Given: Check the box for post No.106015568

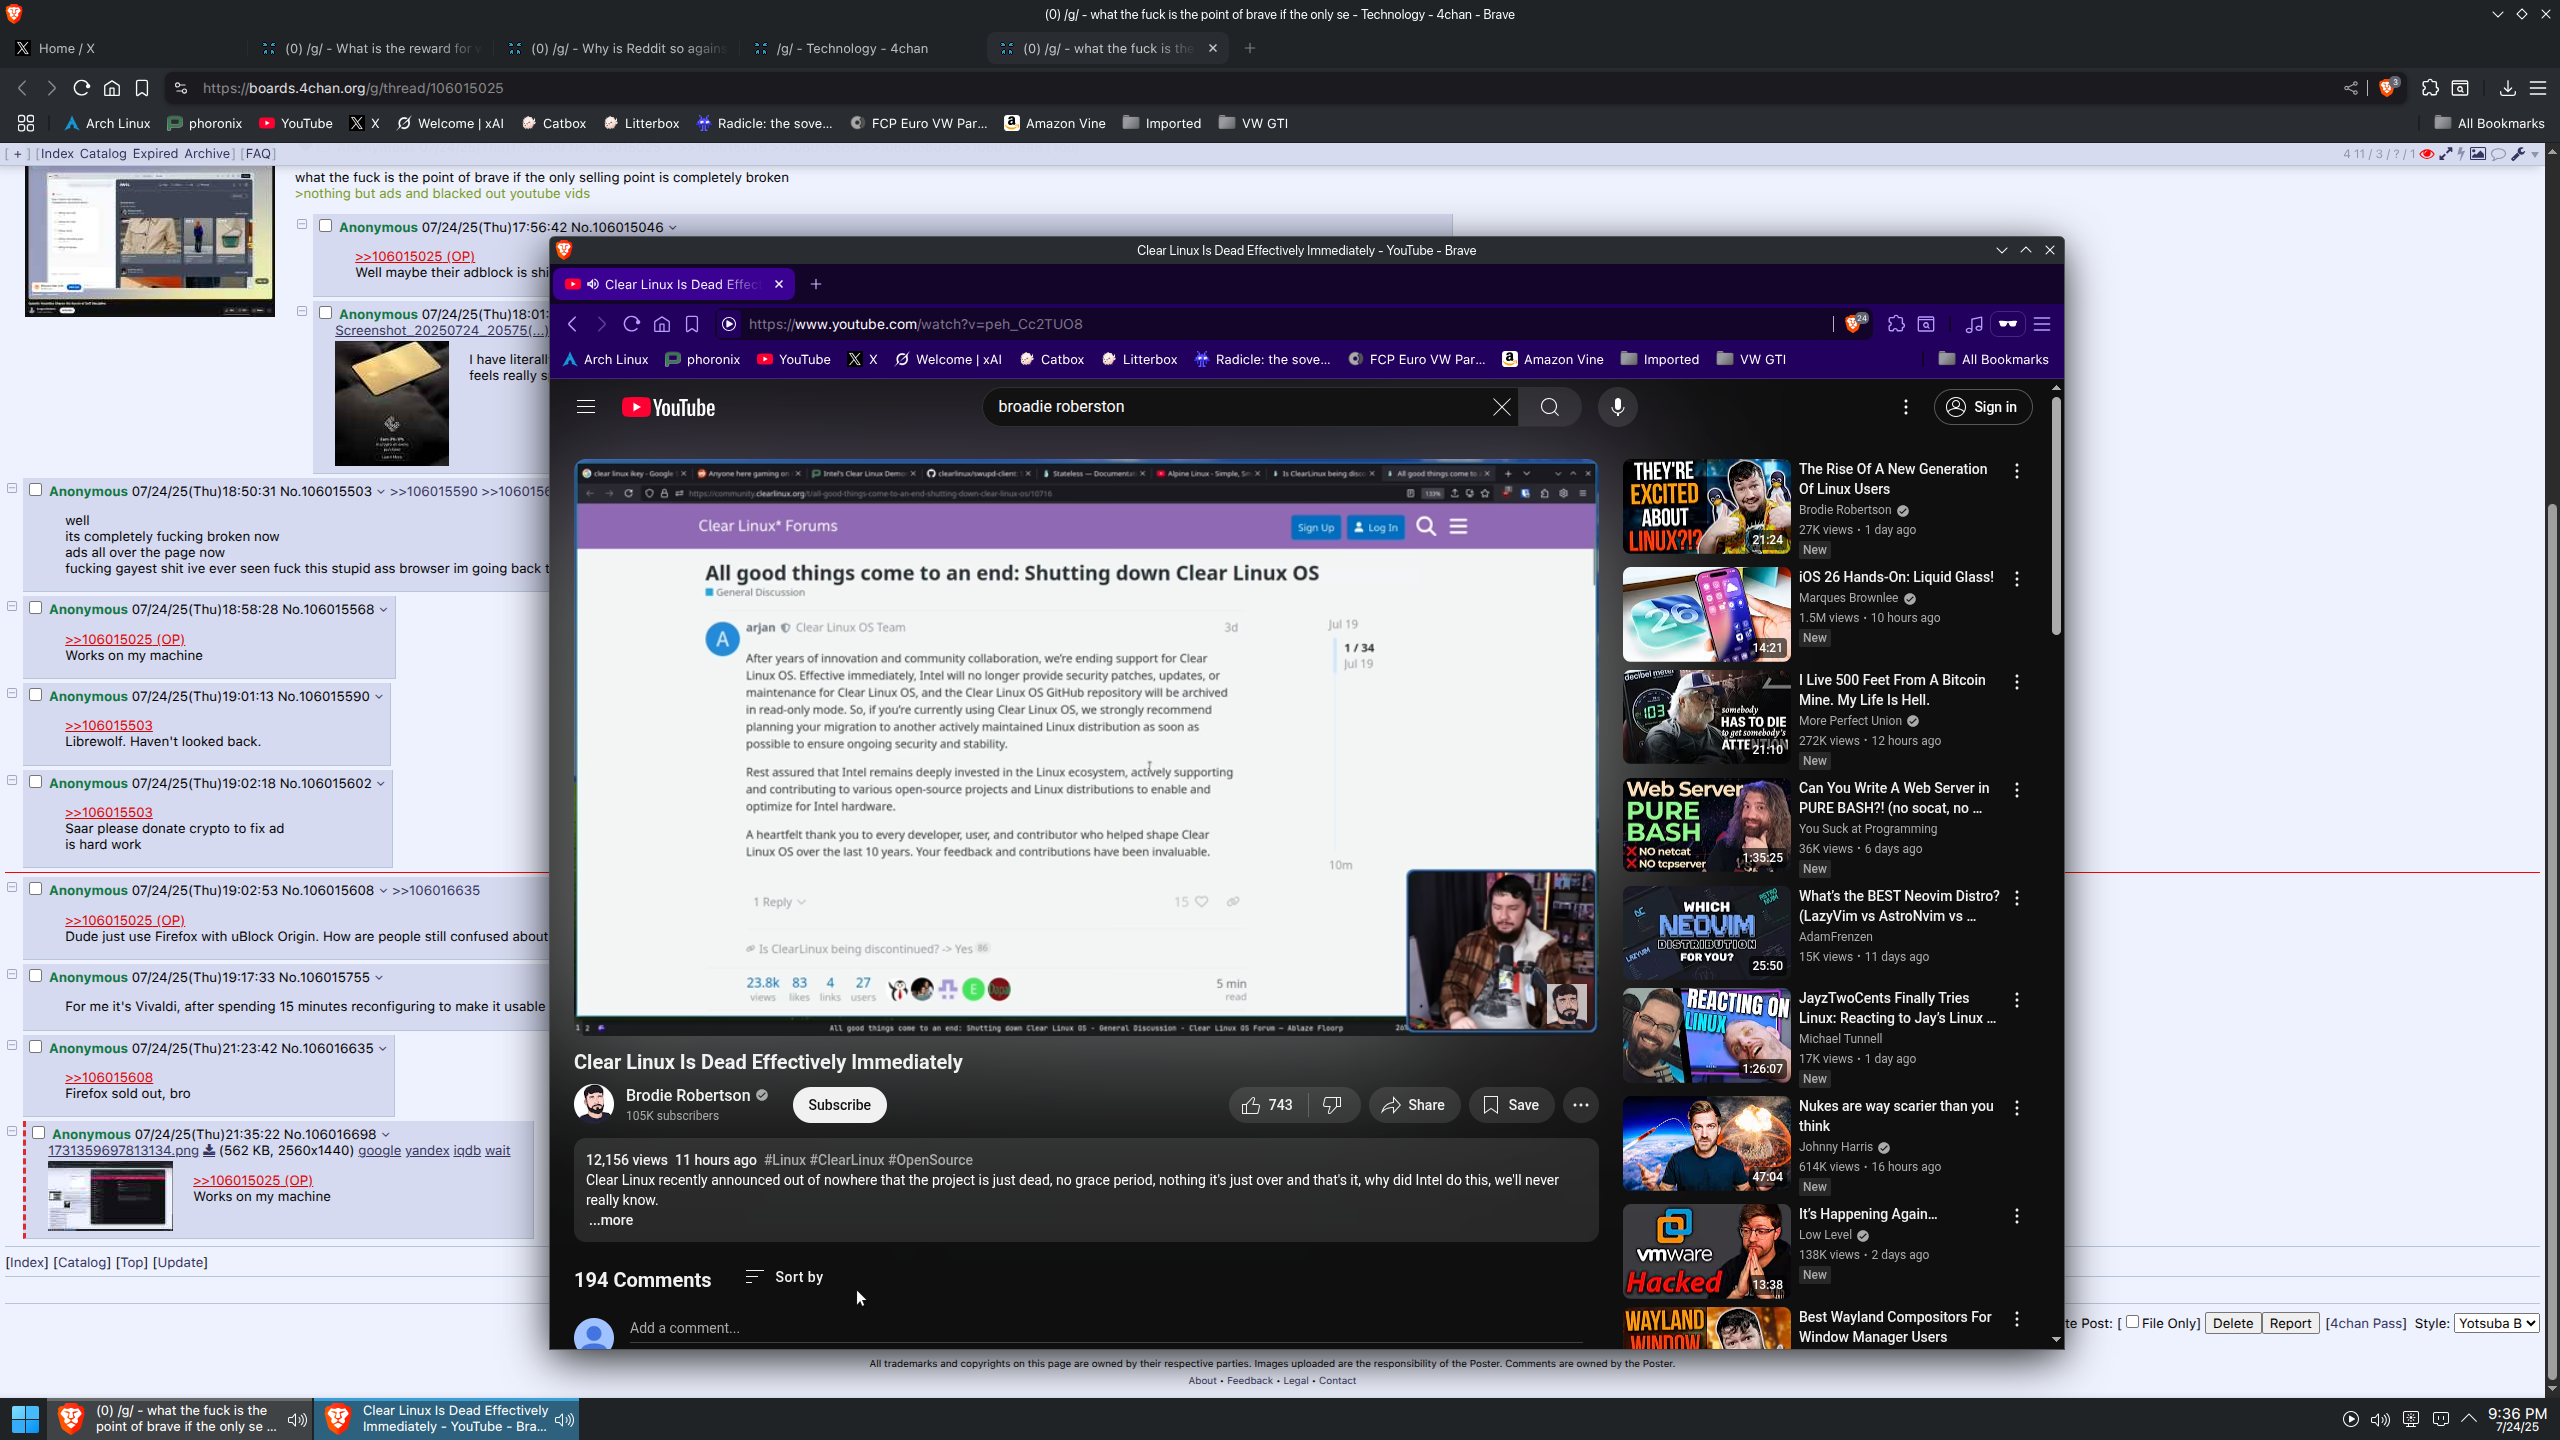Looking at the screenshot, I should (35, 608).
